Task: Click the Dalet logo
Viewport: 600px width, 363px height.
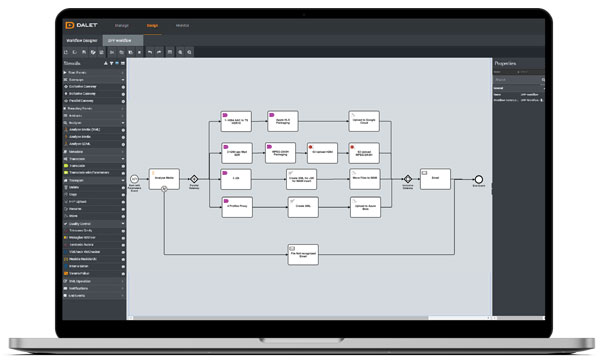Action: [82, 25]
